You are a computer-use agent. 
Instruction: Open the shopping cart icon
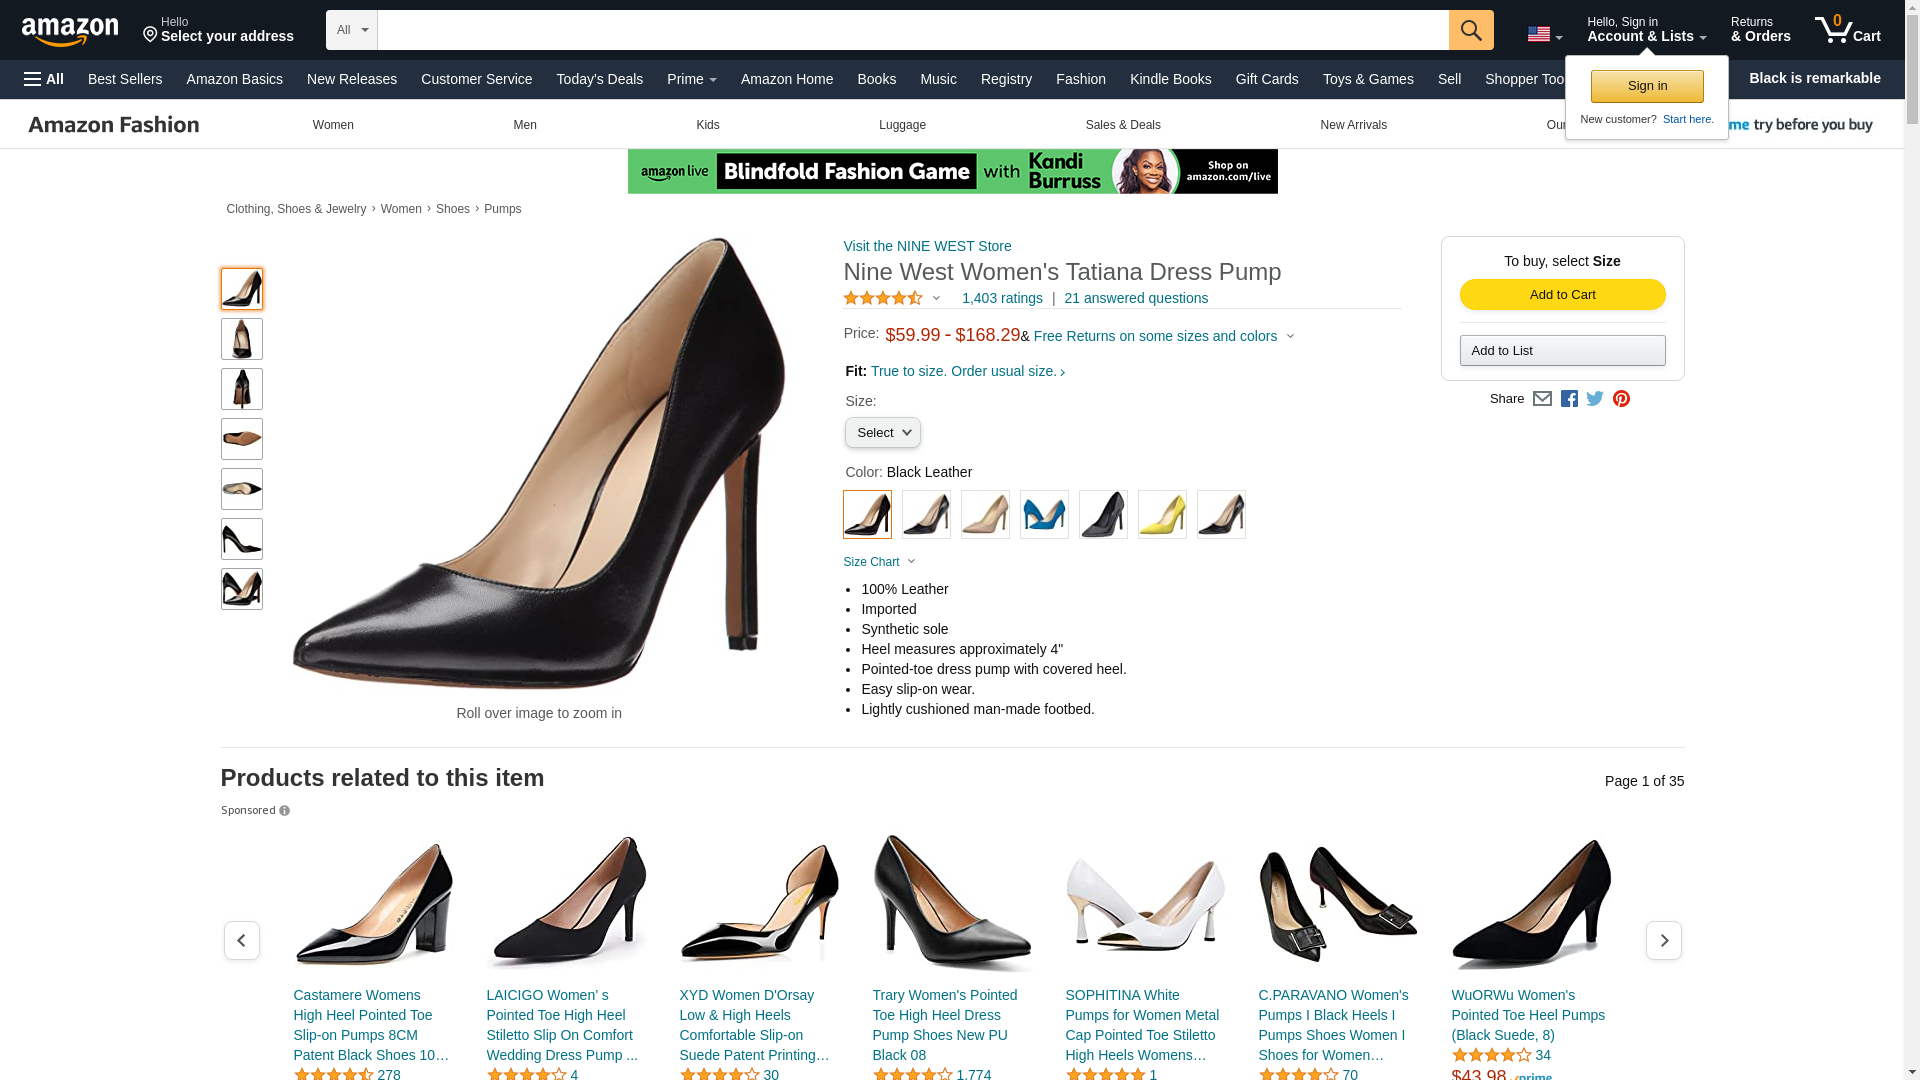point(1847,30)
